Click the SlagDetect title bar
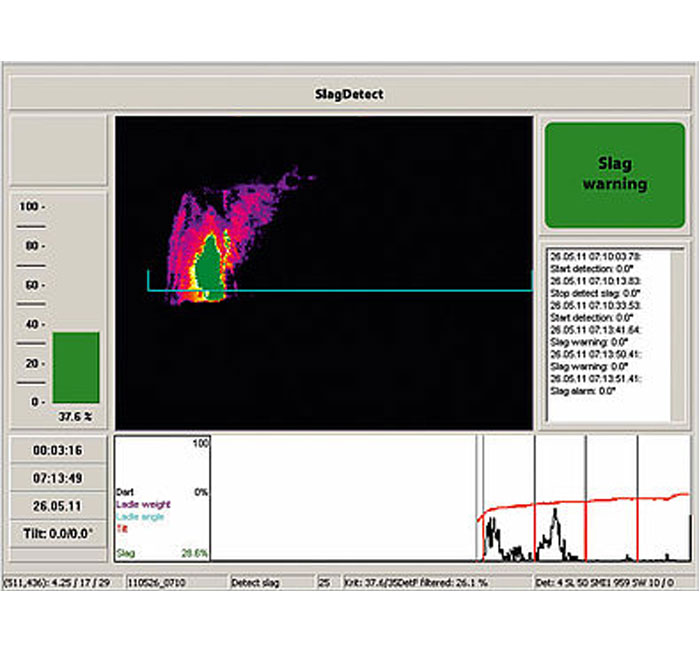The height and width of the screenshot is (652, 700). point(349,94)
